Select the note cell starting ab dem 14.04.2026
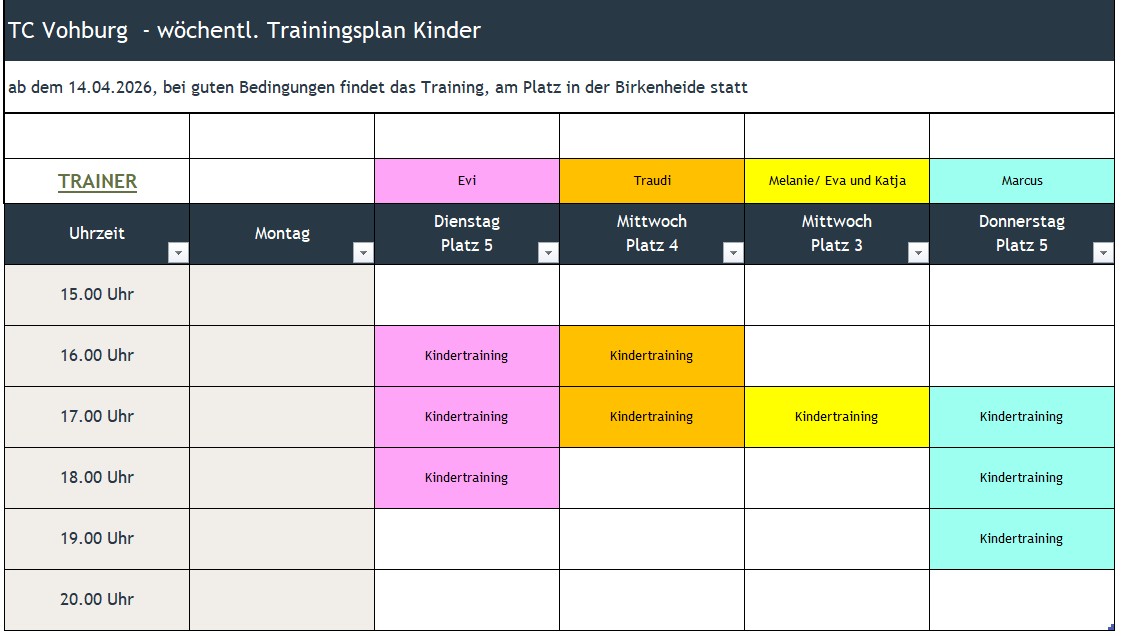The image size is (1122, 636). click(560, 87)
